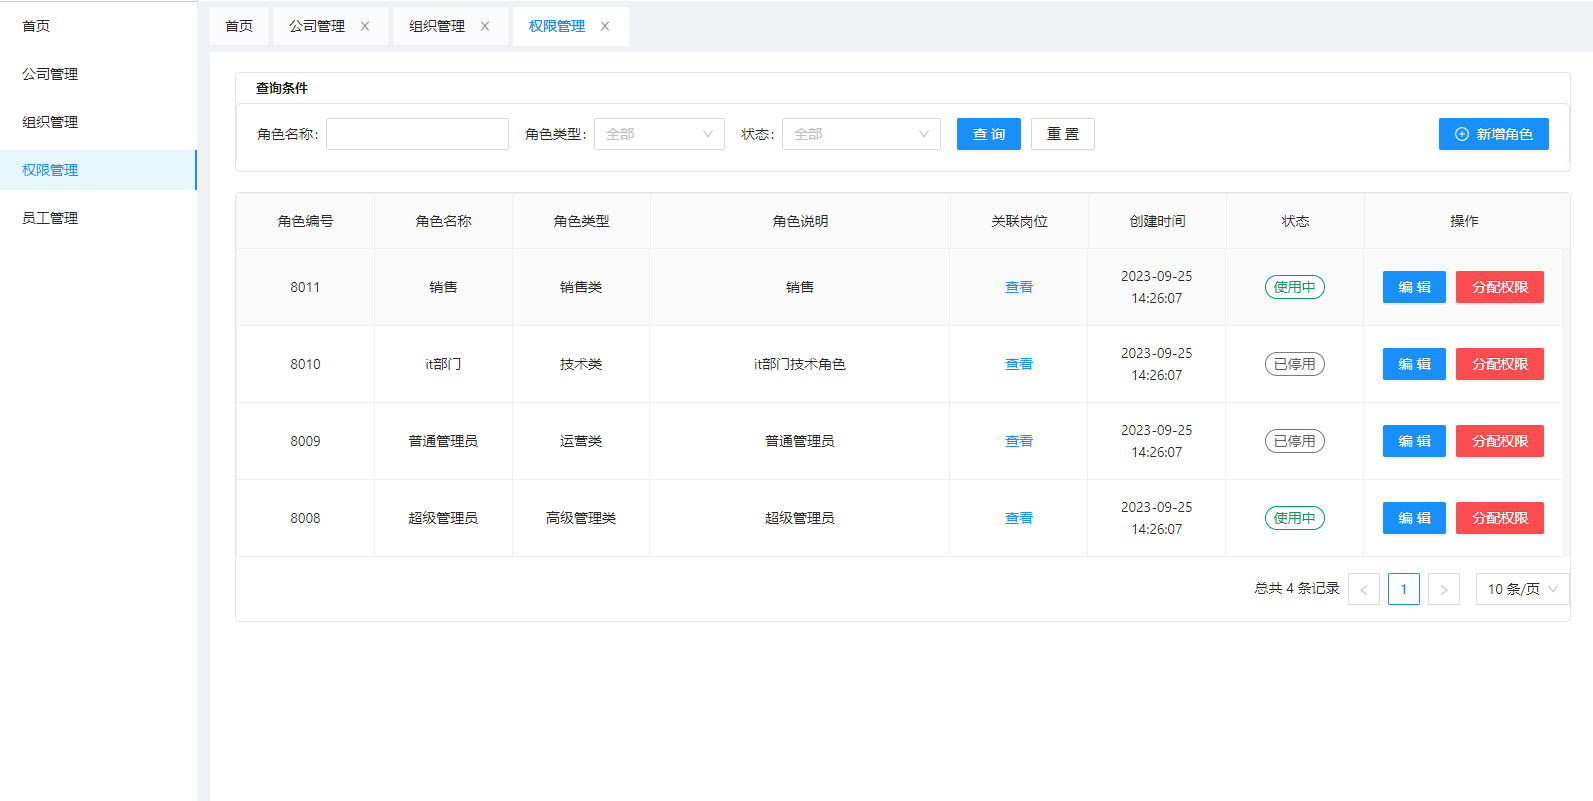Click the 总共 4 条记录 text
Screen dimensions: 1593x801
coord(1297,589)
